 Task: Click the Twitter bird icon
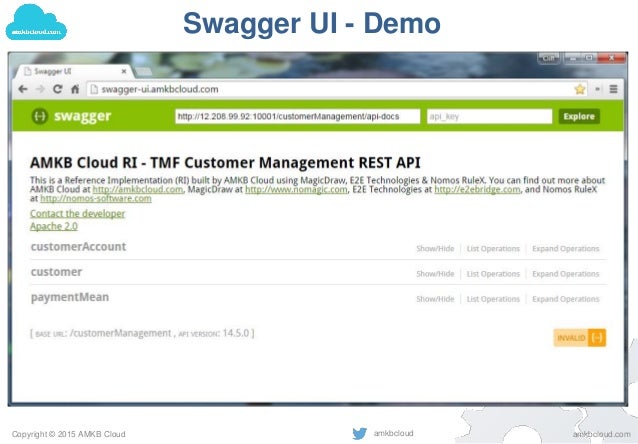[x=359, y=433]
